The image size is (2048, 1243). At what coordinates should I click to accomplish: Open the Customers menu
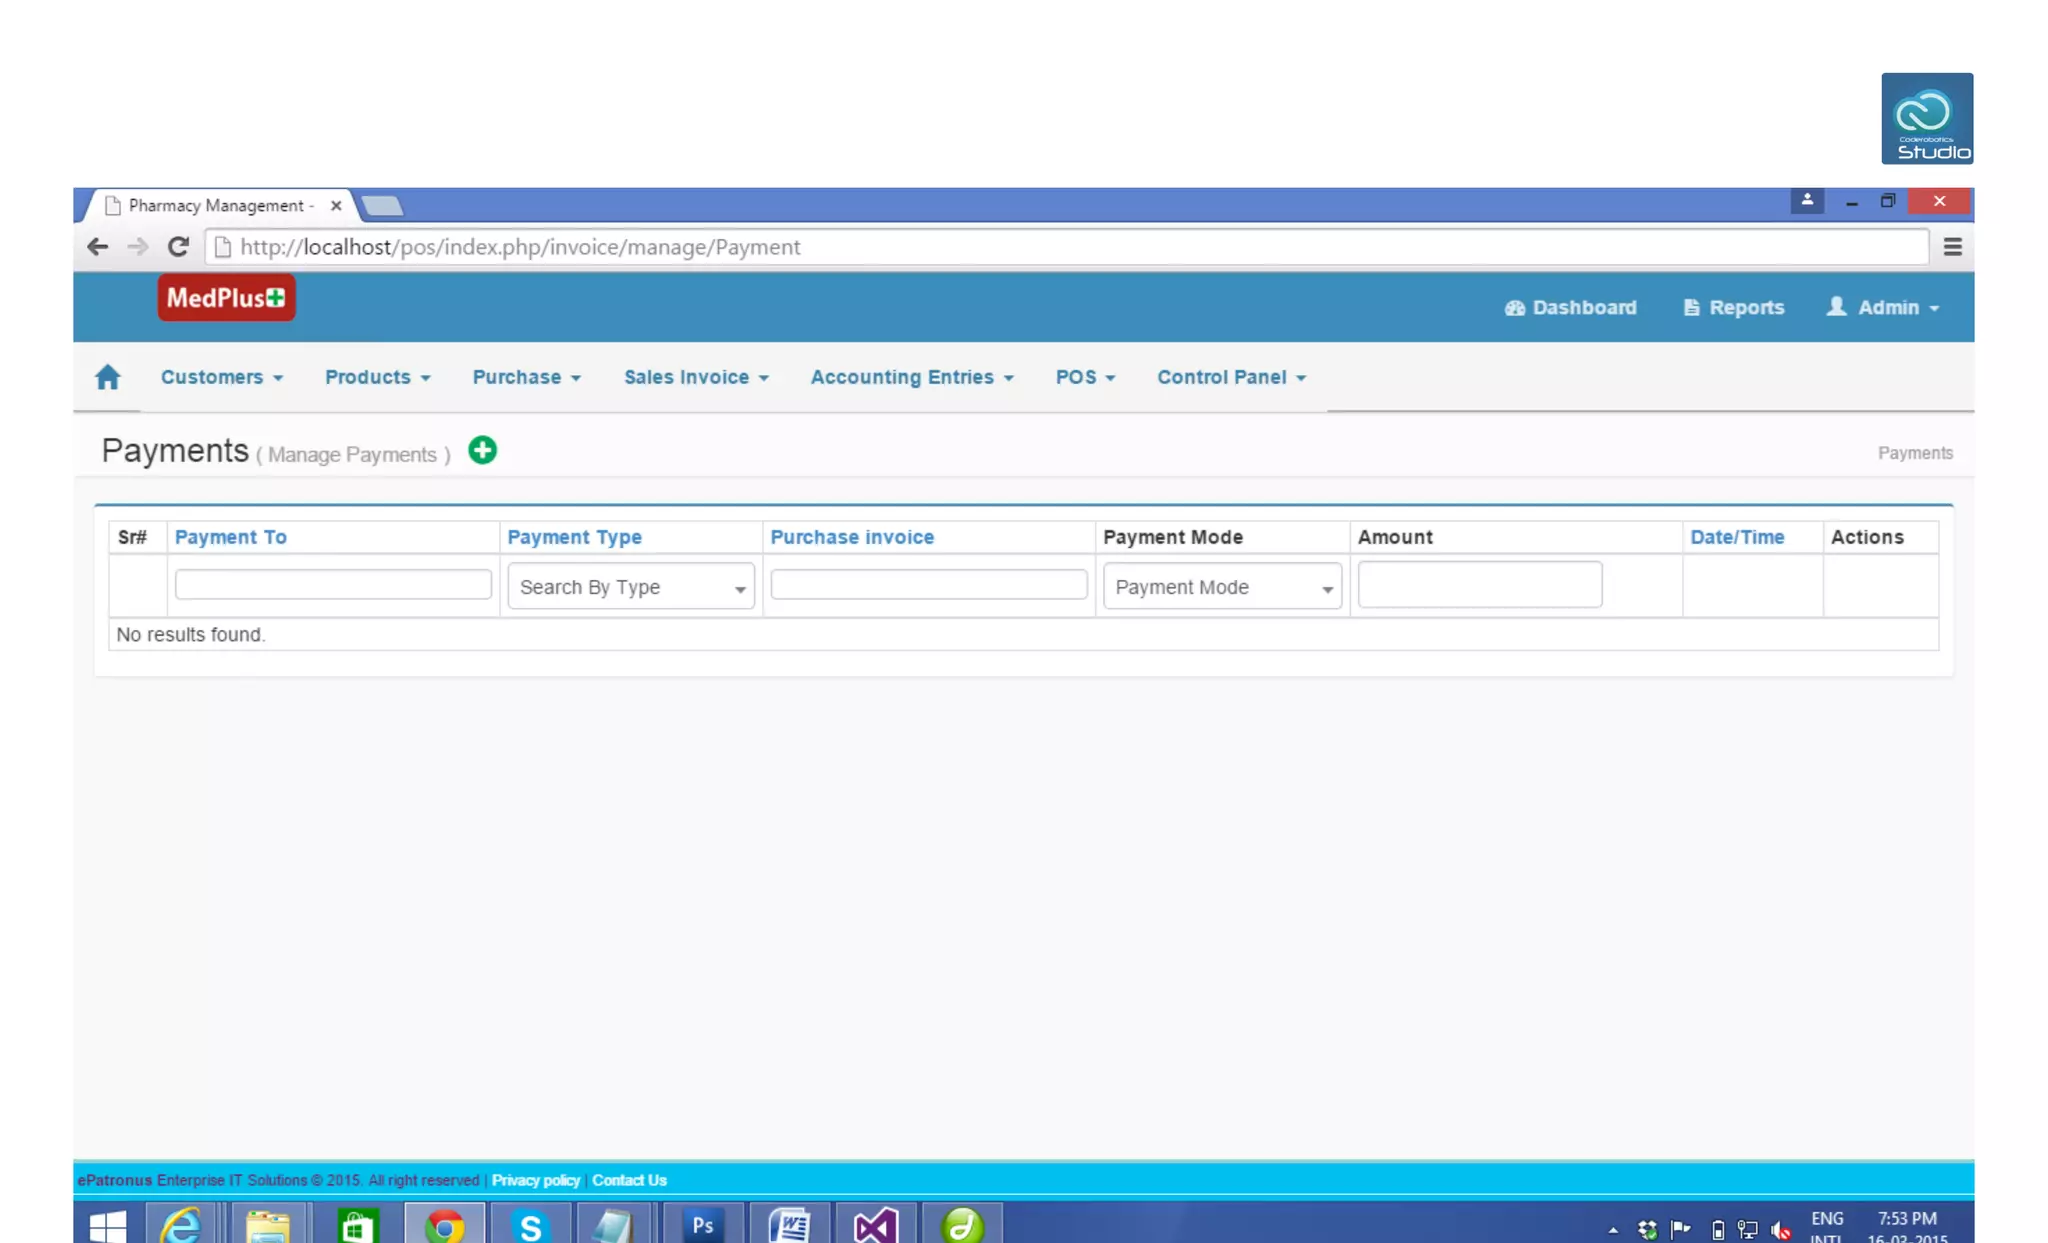[x=221, y=377]
